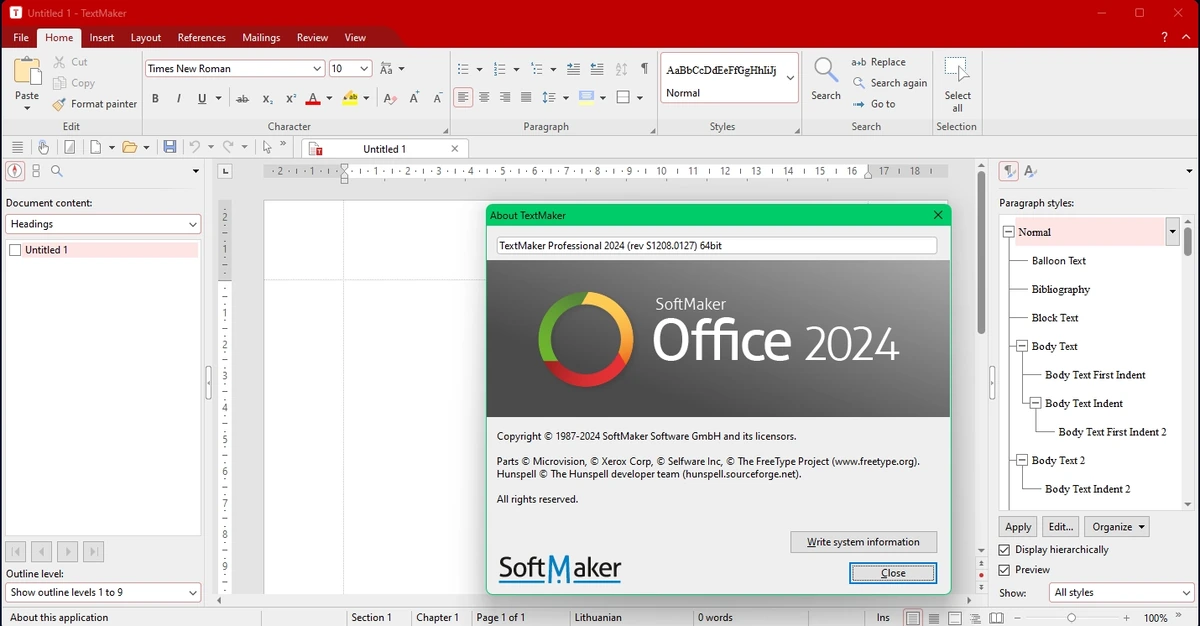The image size is (1200, 626).
Task: Open the font color dropdown arrow
Action: 329,98
